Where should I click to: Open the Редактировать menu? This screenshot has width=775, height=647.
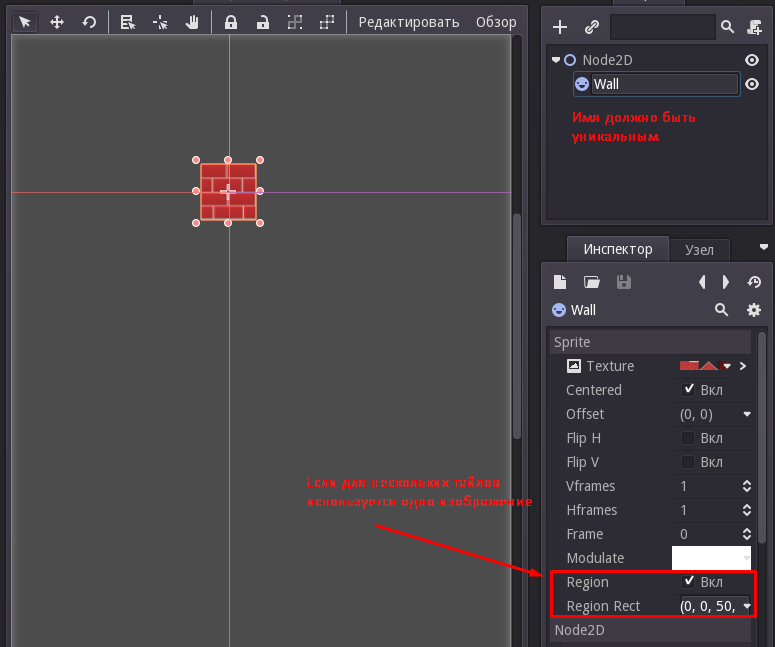409,22
